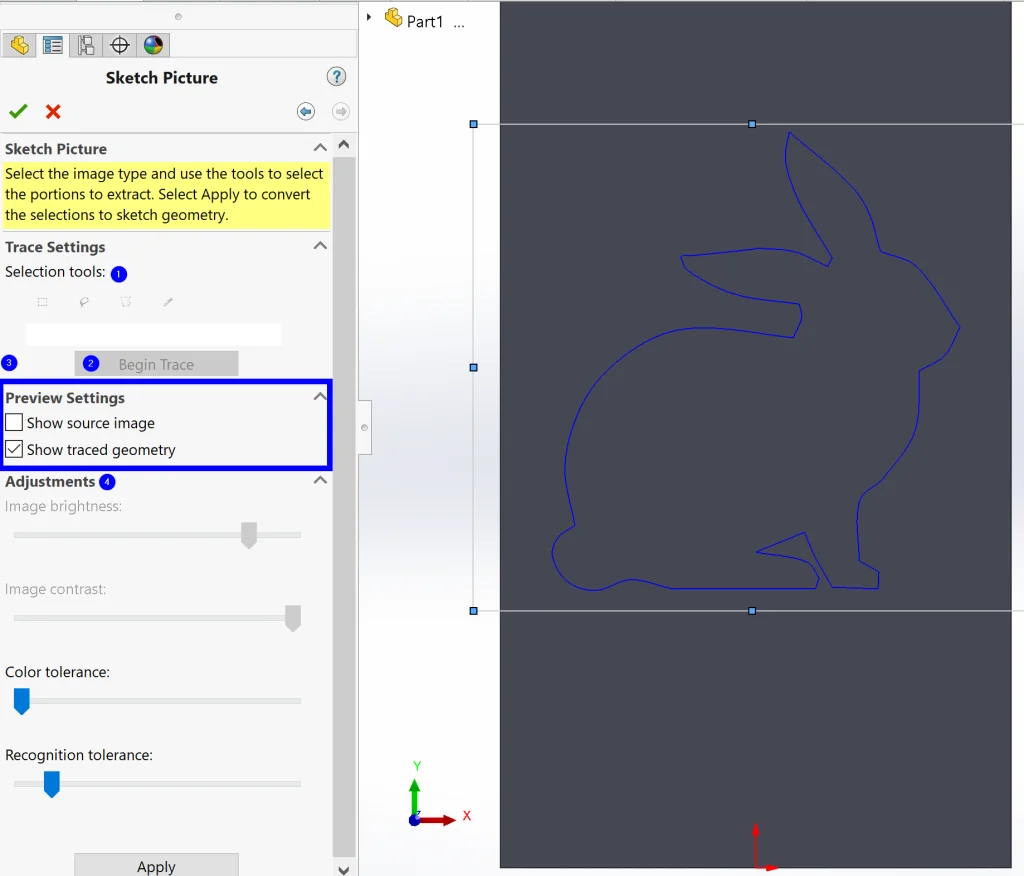Click the Recognition tolerance slider handle
This screenshot has width=1024, height=876.
point(52,784)
